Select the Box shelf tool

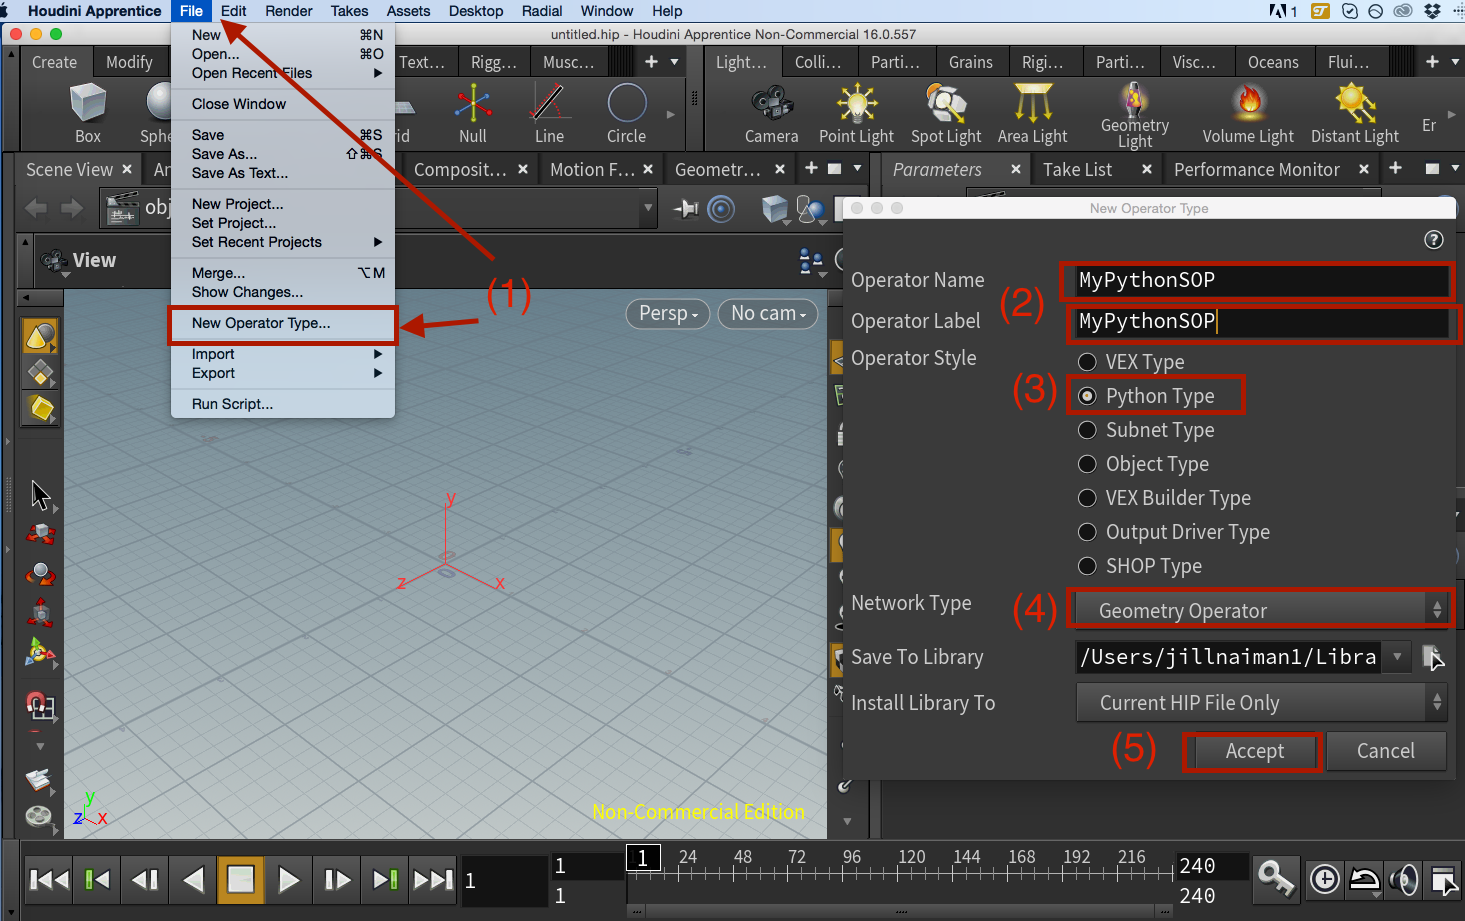tap(88, 114)
